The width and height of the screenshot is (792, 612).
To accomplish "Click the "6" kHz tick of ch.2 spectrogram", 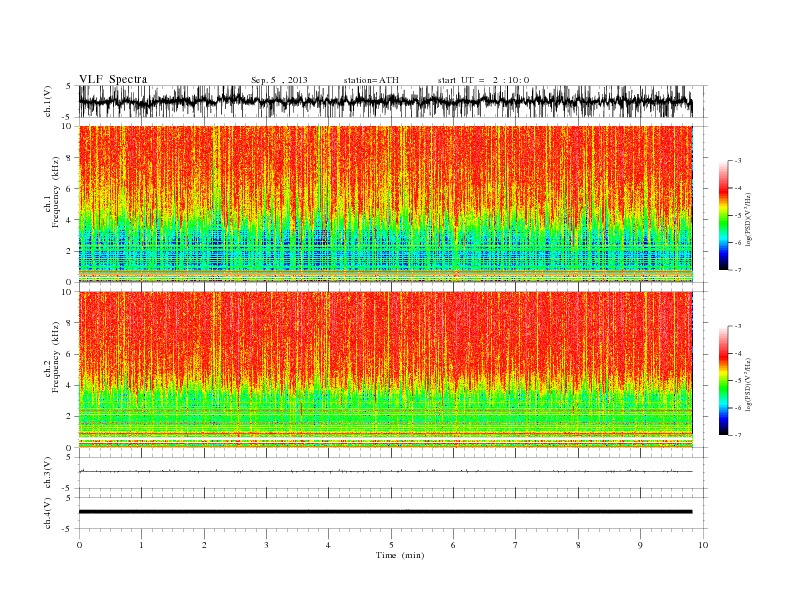I will (69, 354).
